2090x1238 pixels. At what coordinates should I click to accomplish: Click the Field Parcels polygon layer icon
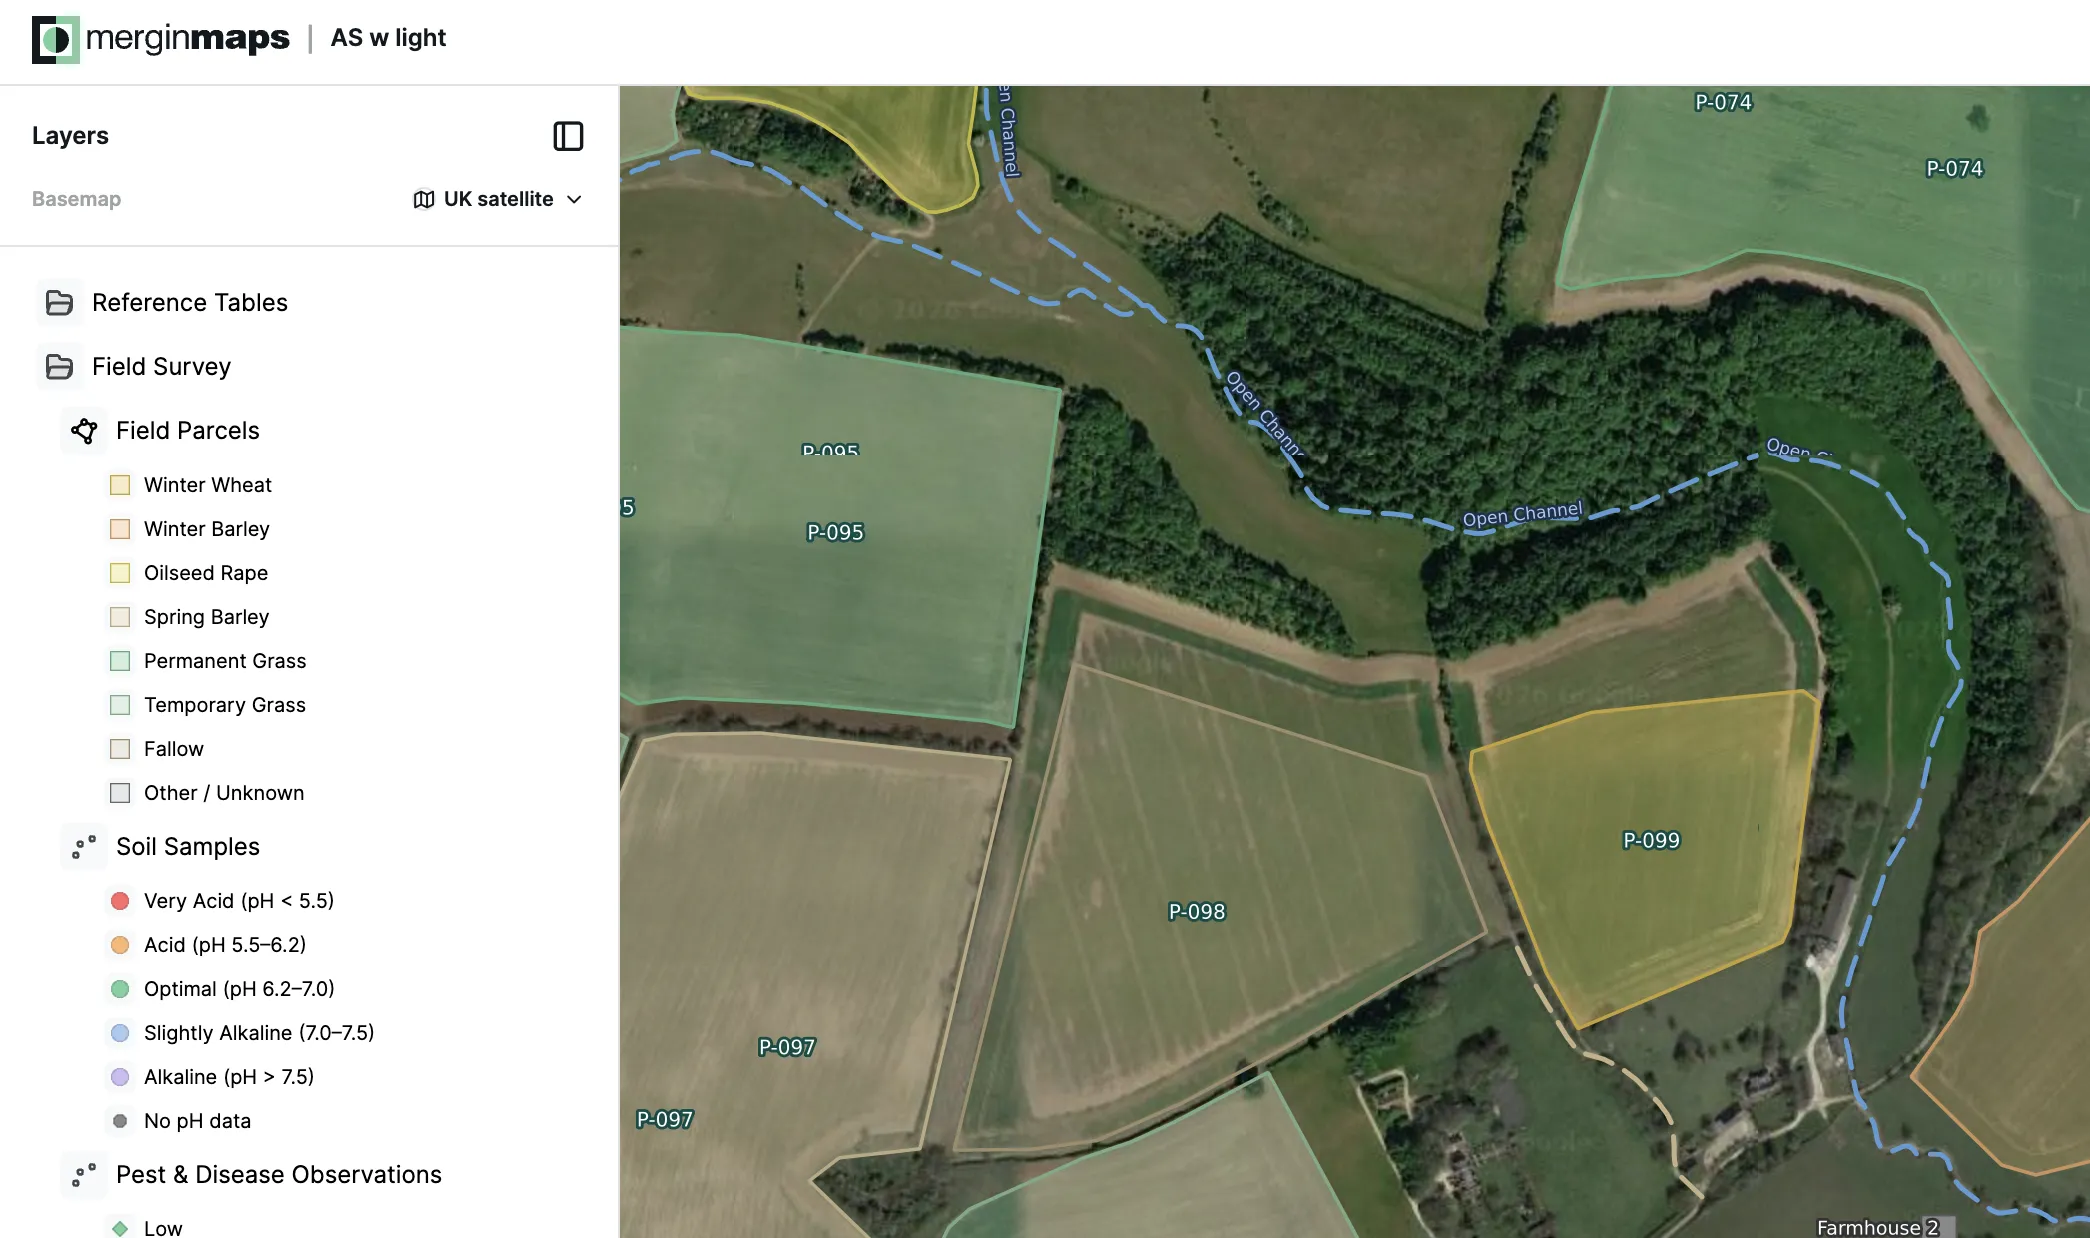tap(84, 431)
